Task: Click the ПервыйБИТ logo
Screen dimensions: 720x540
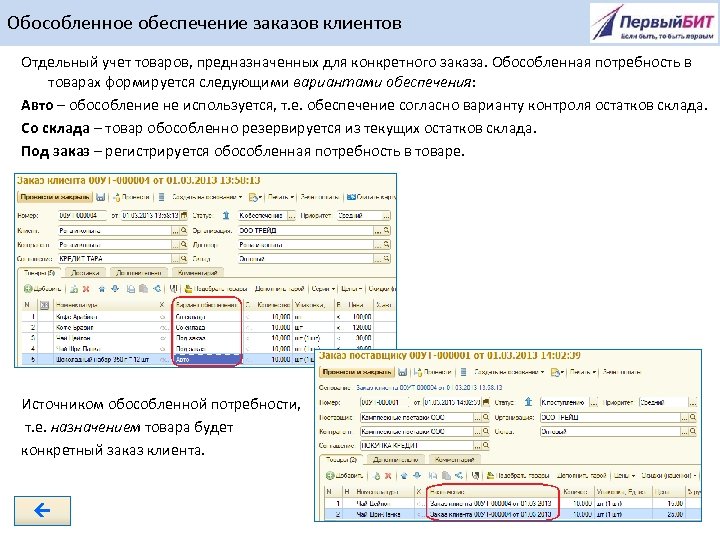Action: pyautogui.click(x=654, y=22)
